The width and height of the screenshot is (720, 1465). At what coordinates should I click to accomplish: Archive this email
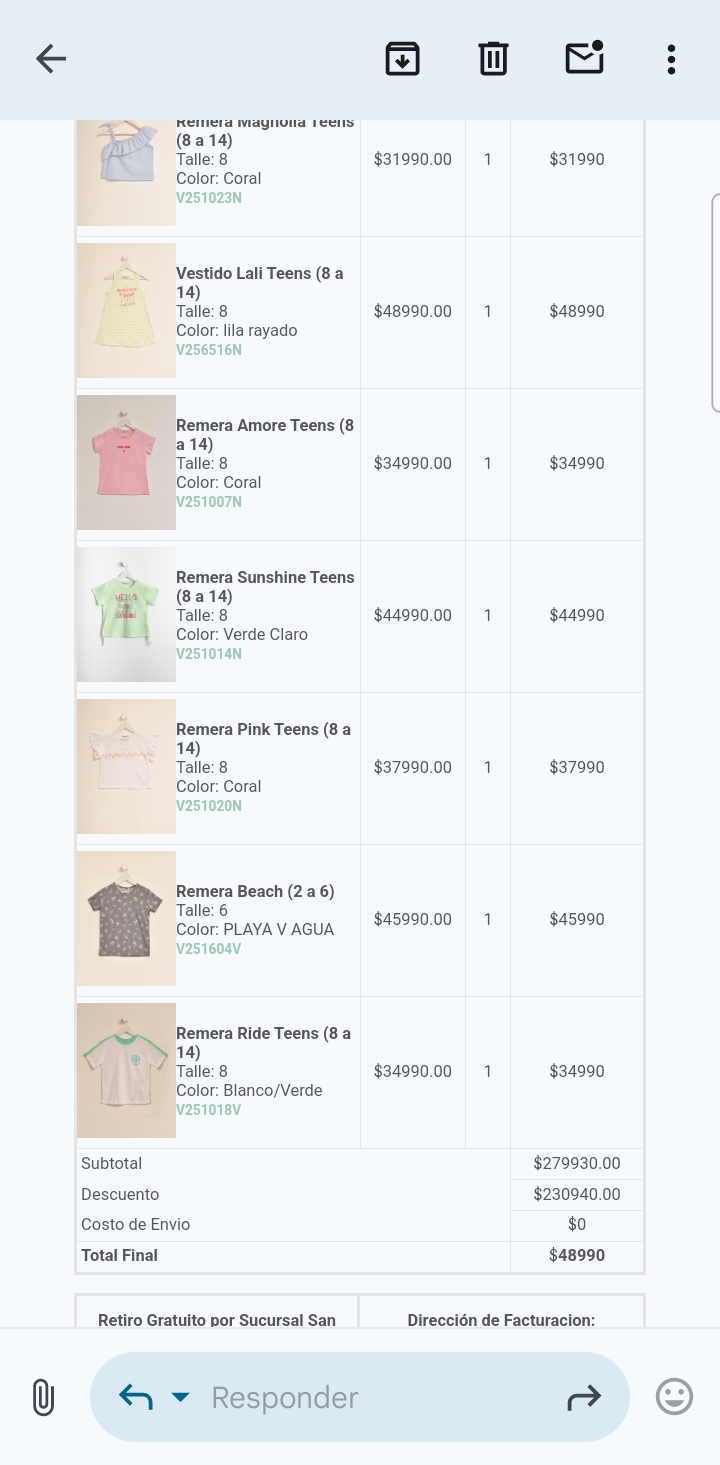[x=402, y=59]
